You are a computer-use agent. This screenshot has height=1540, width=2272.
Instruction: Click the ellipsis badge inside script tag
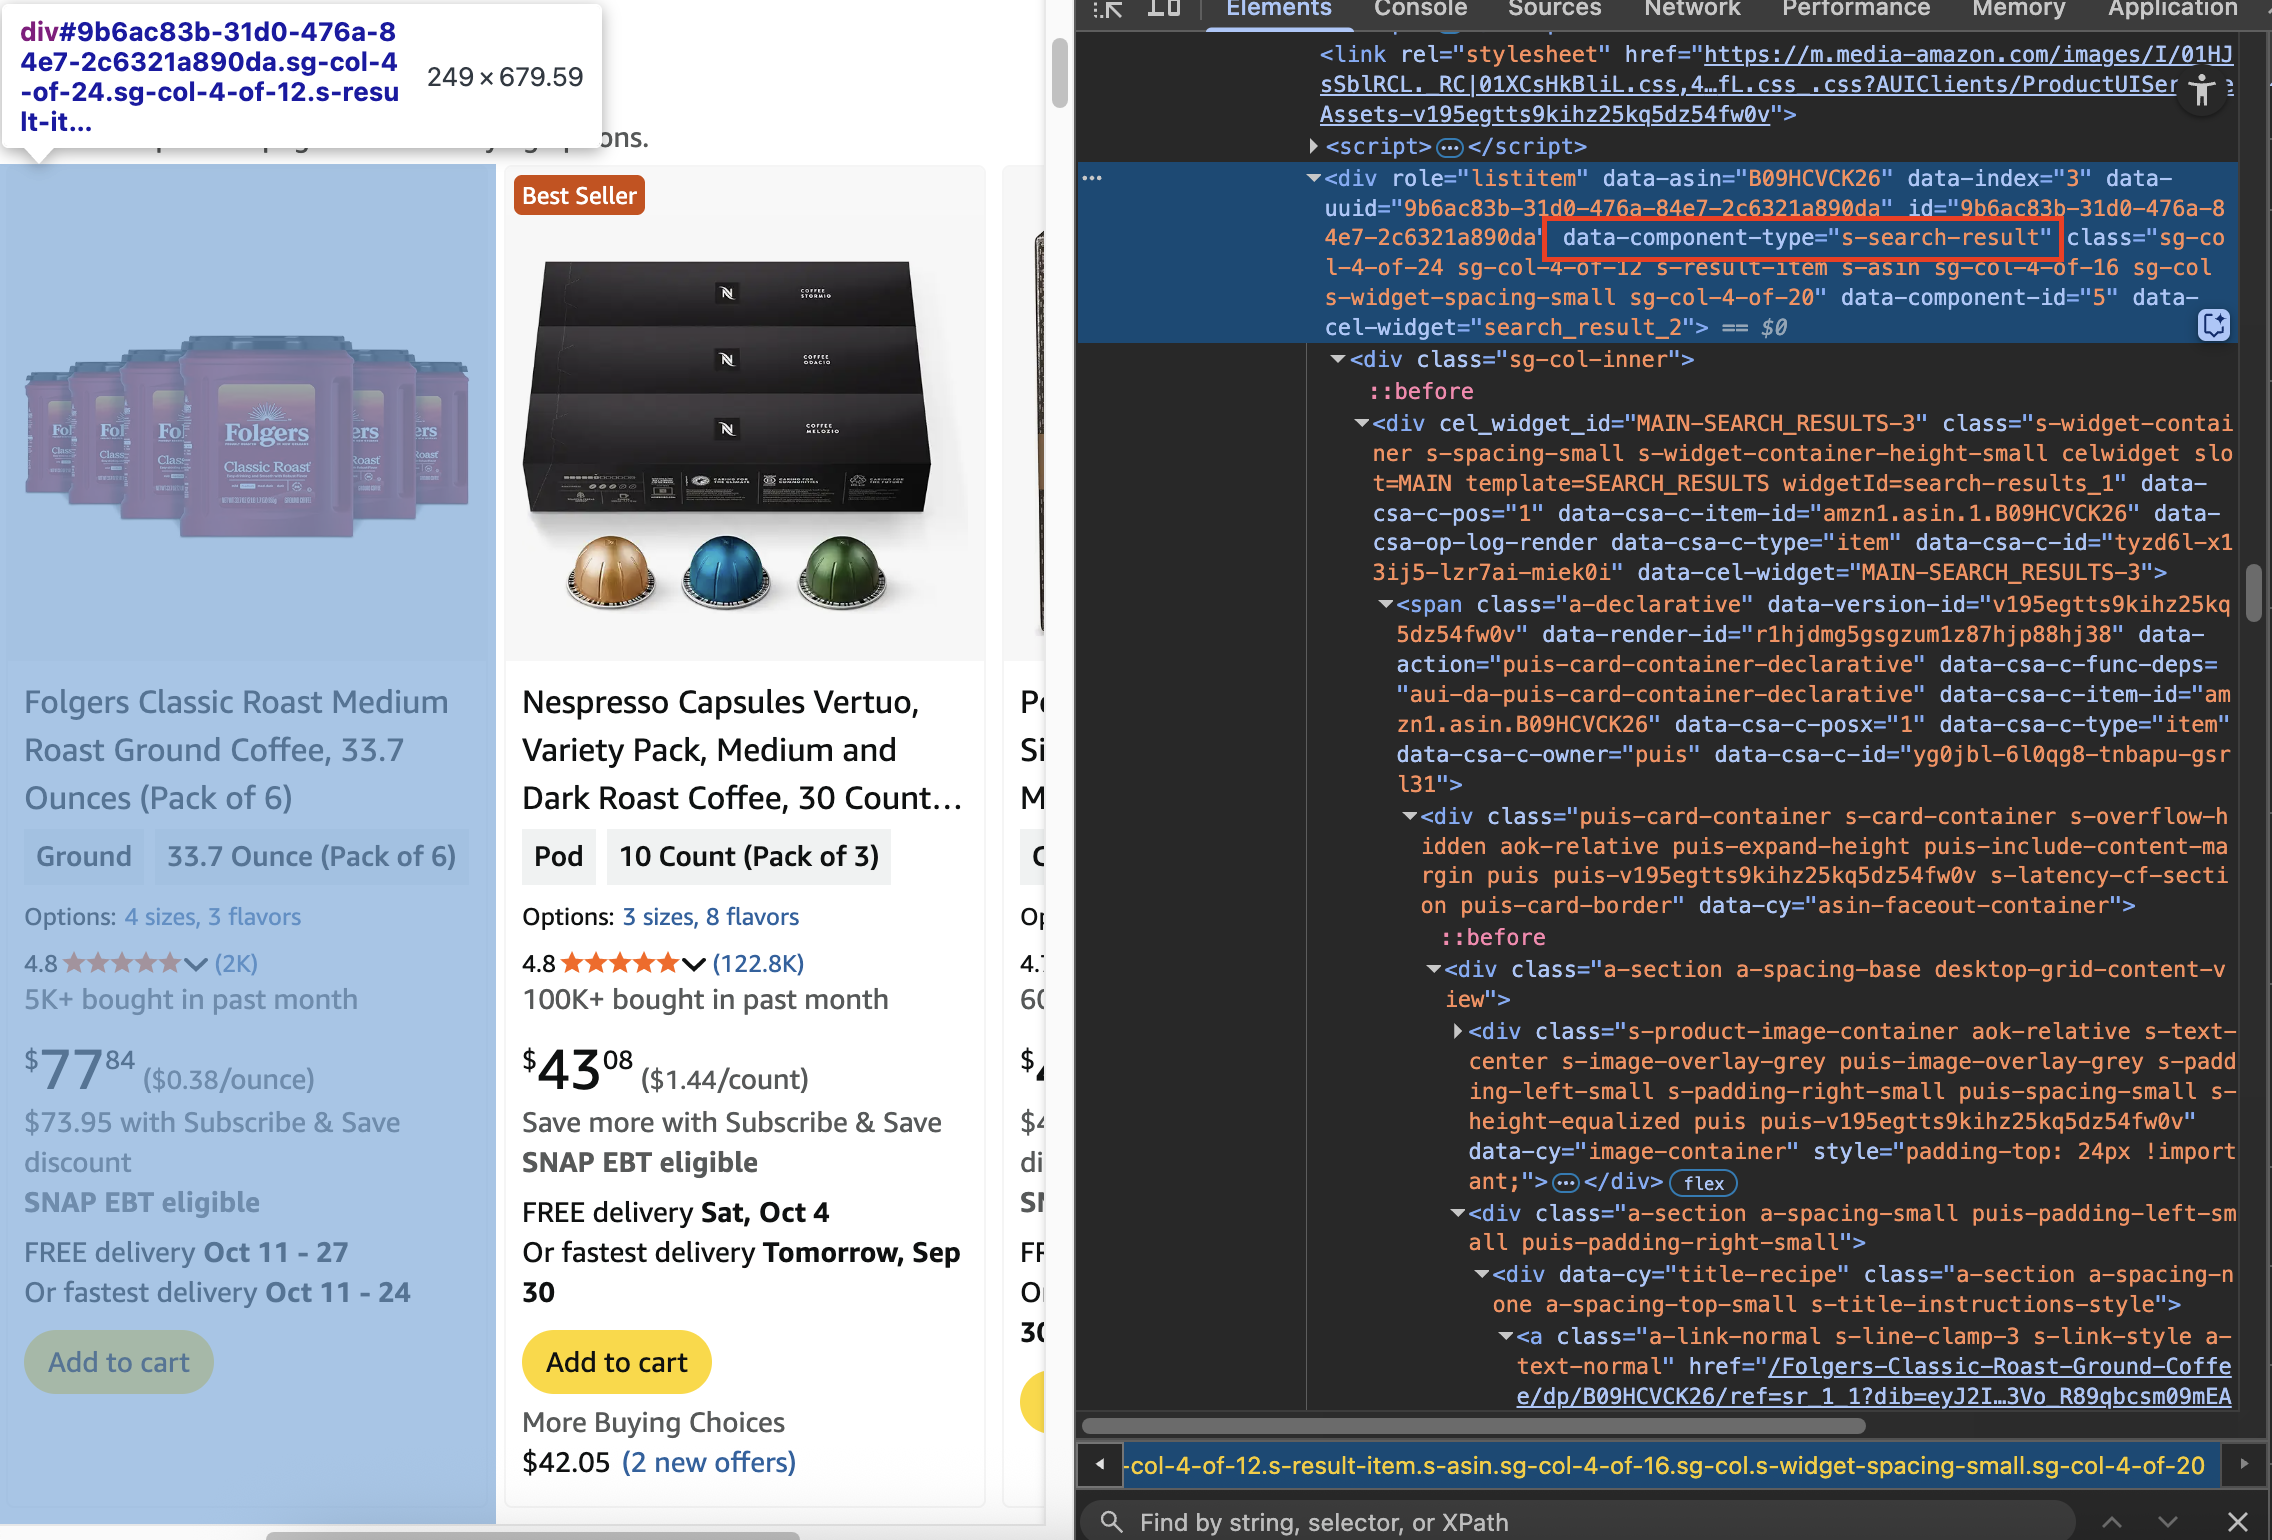[1449, 148]
